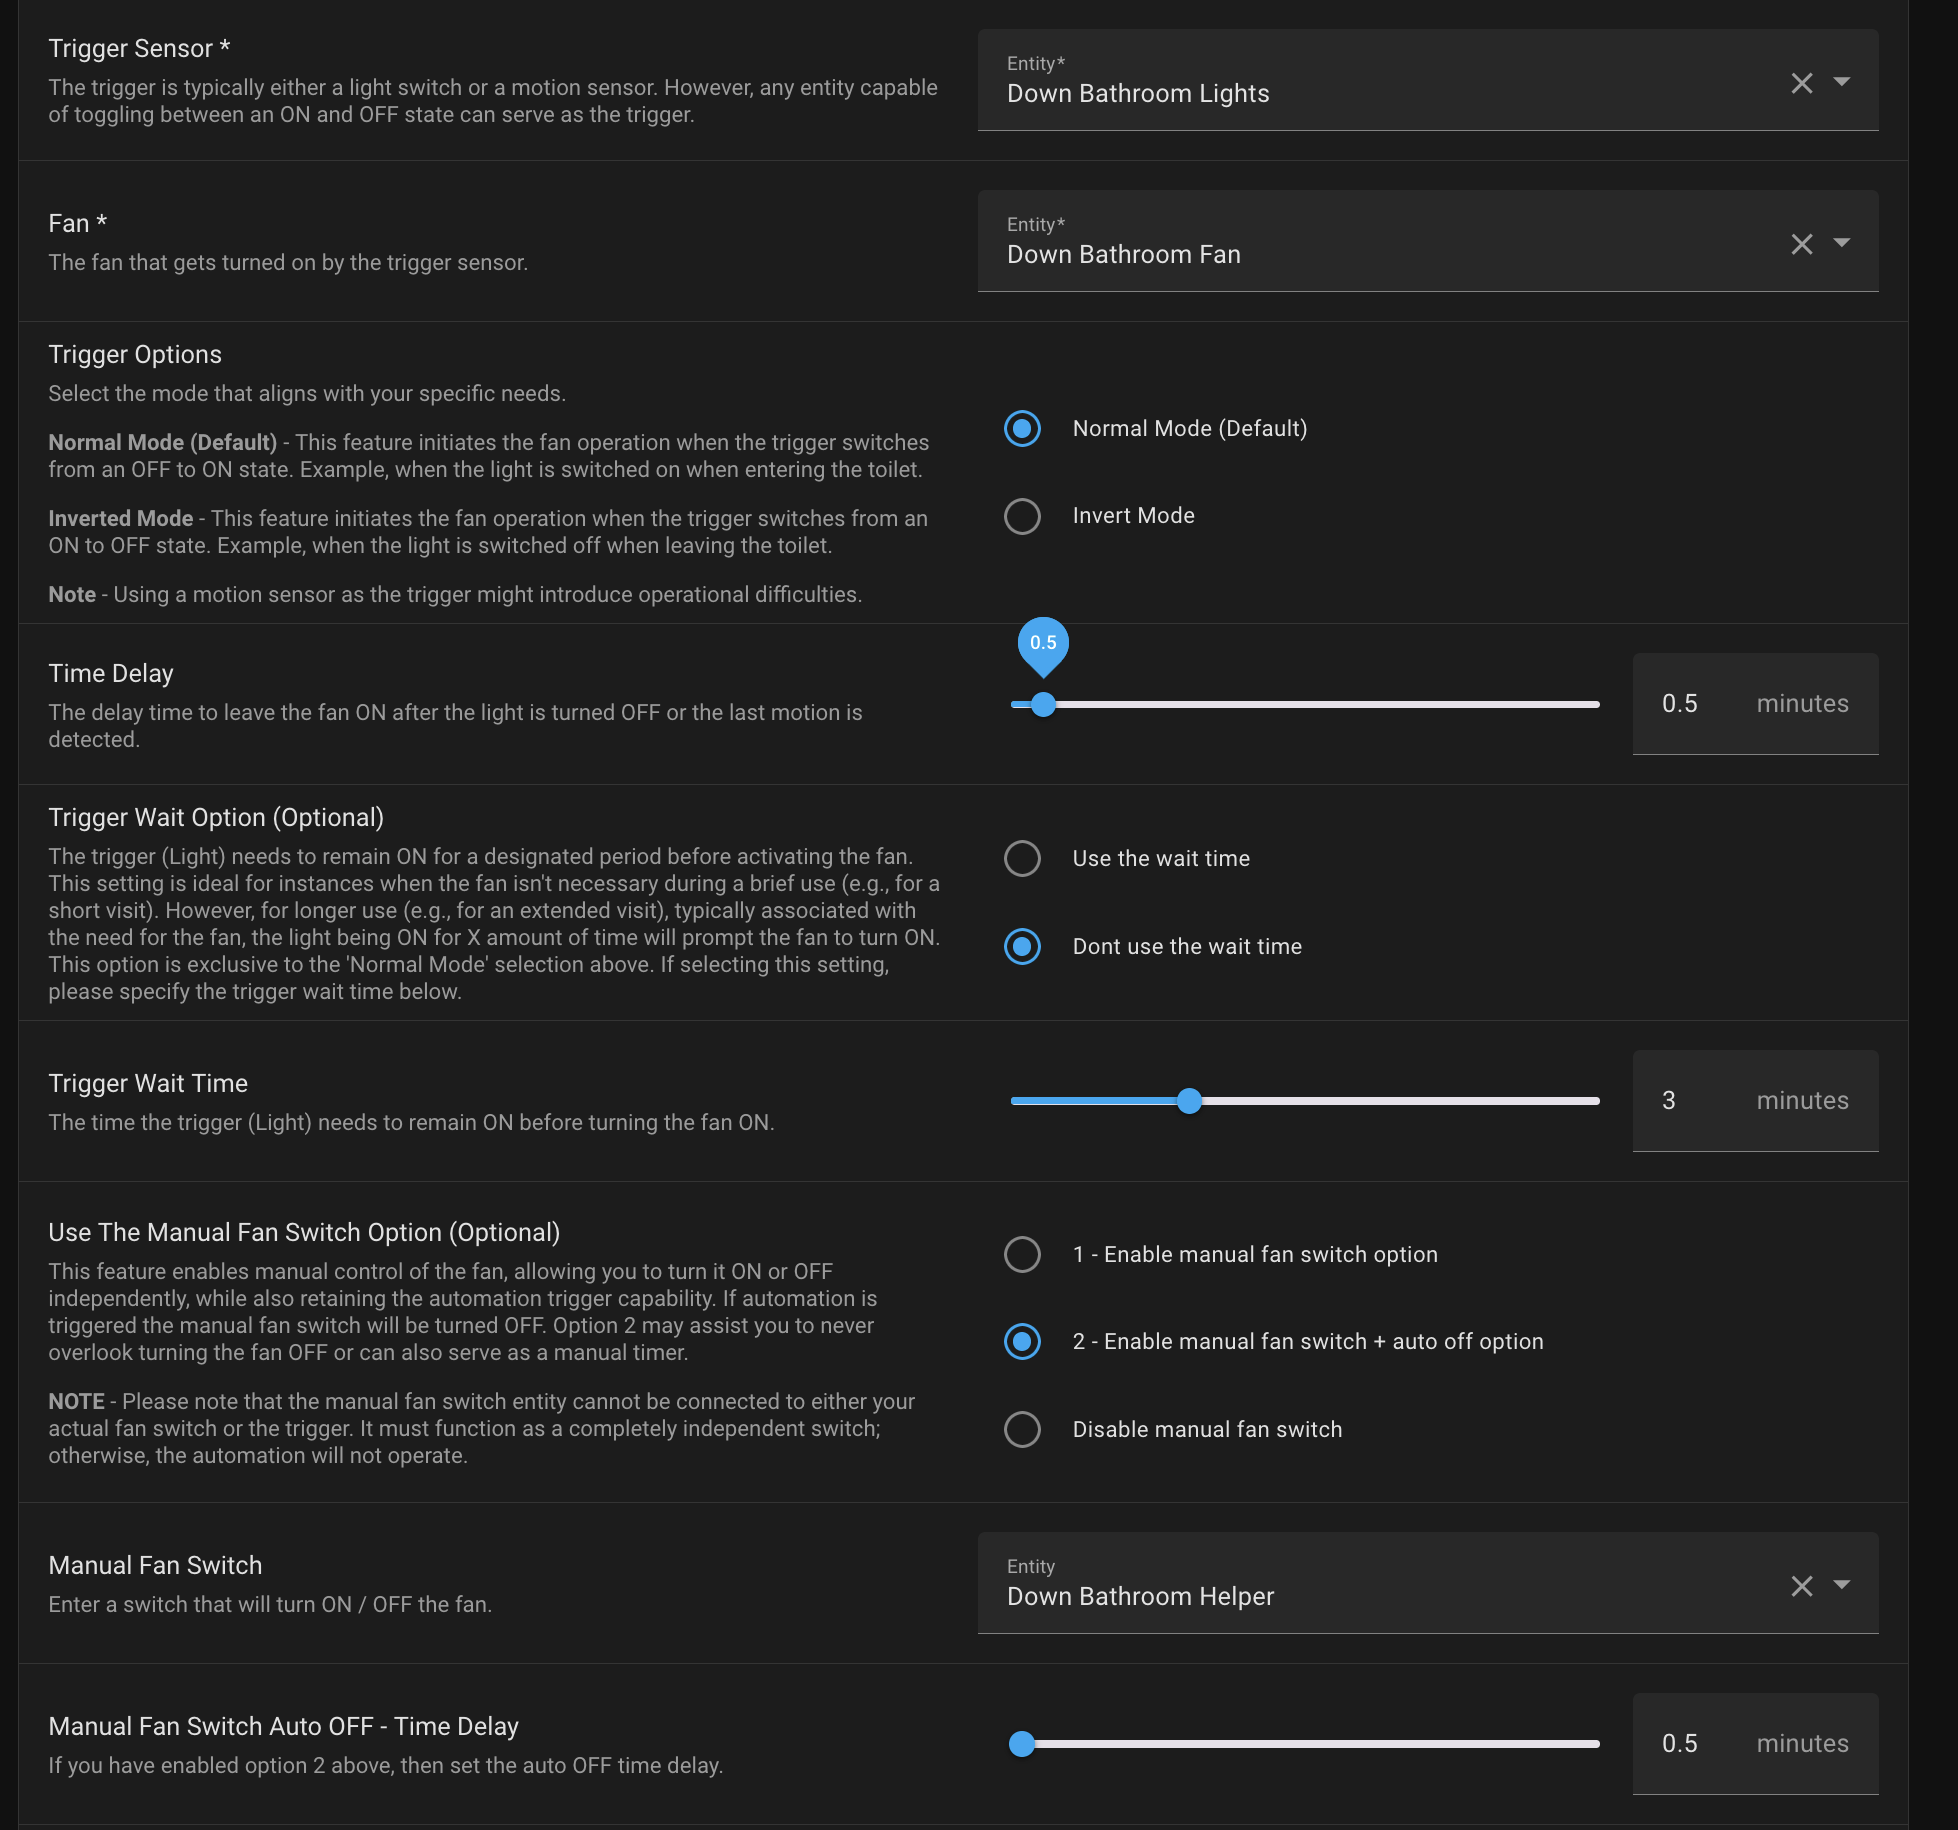Choose the Invert Mode option
The width and height of the screenshot is (1958, 1830).
[x=1022, y=516]
